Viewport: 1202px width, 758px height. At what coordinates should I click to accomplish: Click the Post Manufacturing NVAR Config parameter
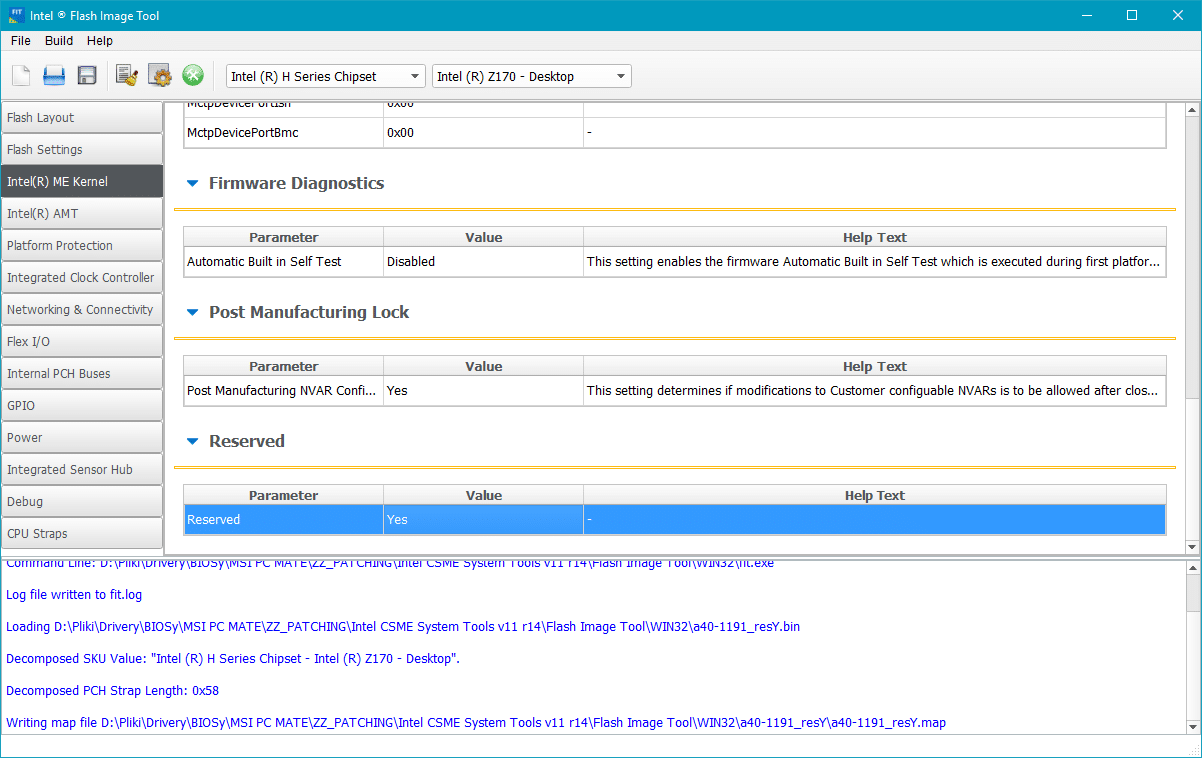(x=284, y=391)
